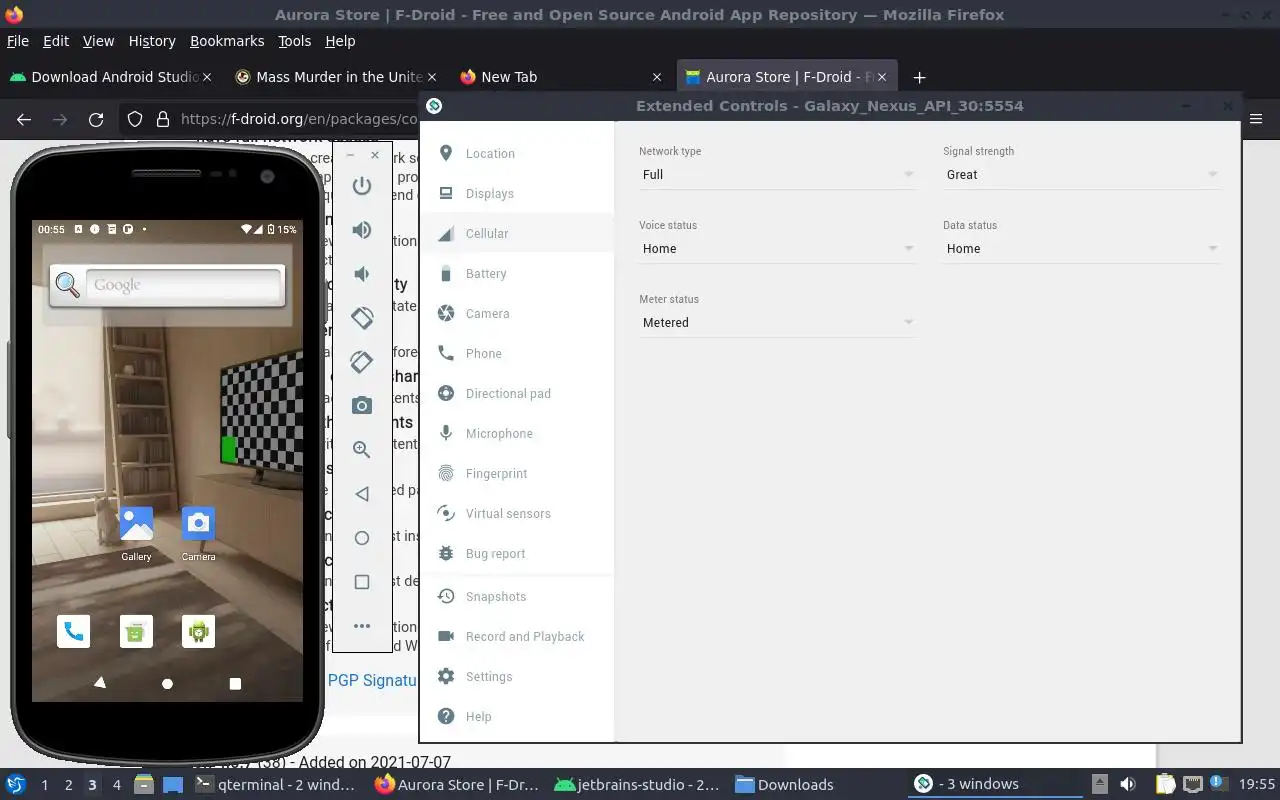Rotate the emulator right

[362, 362]
